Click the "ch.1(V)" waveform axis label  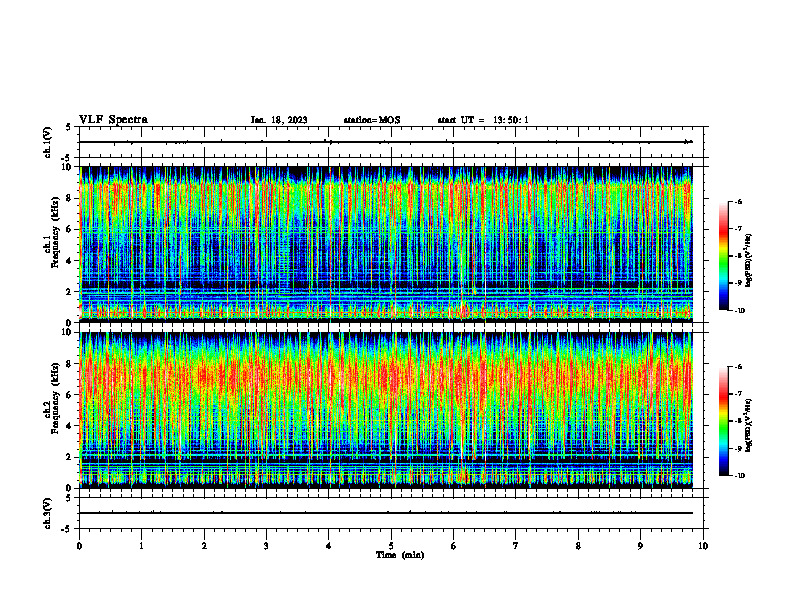(x=48, y=142)
